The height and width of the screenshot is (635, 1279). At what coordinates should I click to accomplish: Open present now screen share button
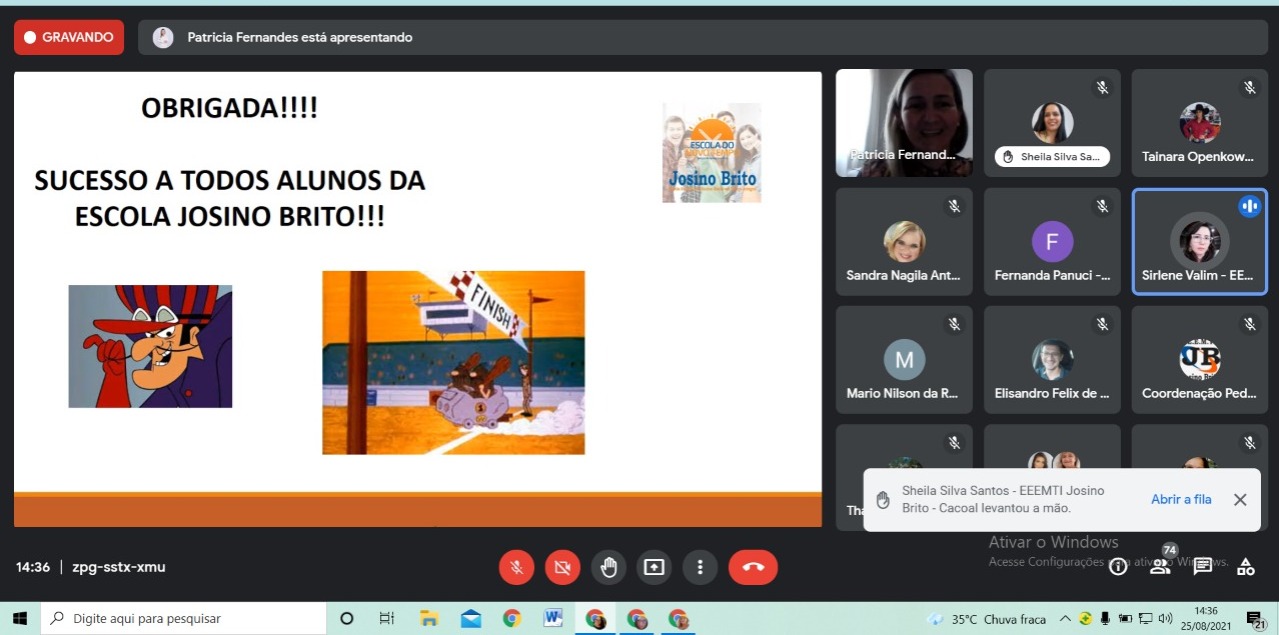pyautogui.click(x=654, y=567)
